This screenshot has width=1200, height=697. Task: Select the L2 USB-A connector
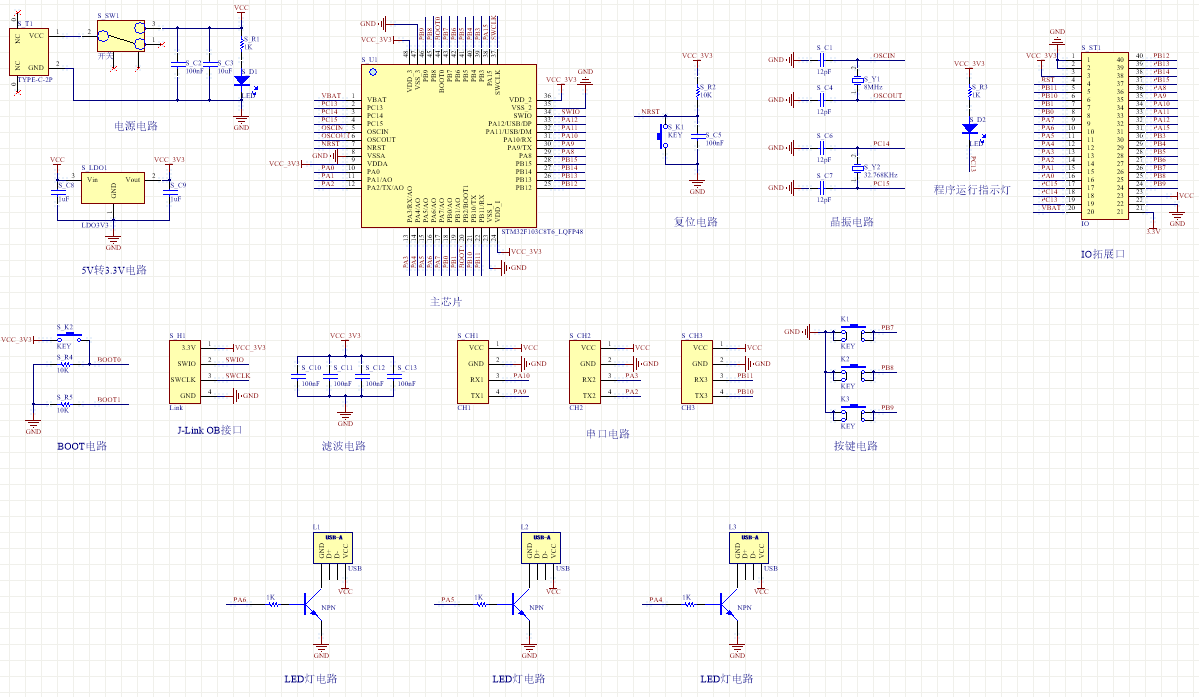point(542,547)
